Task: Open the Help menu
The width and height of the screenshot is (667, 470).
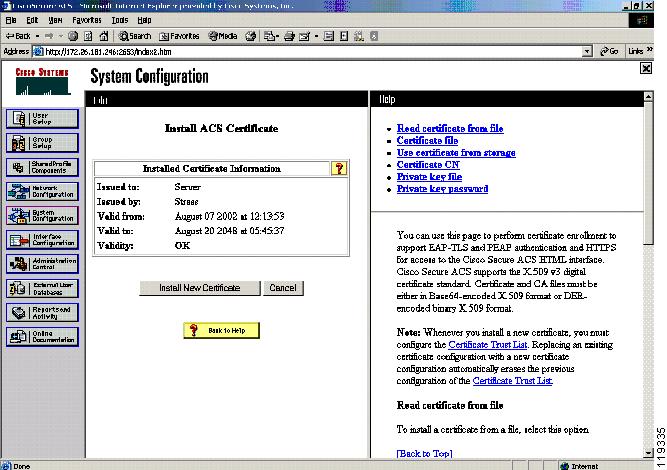Action: tap(144, 20)
